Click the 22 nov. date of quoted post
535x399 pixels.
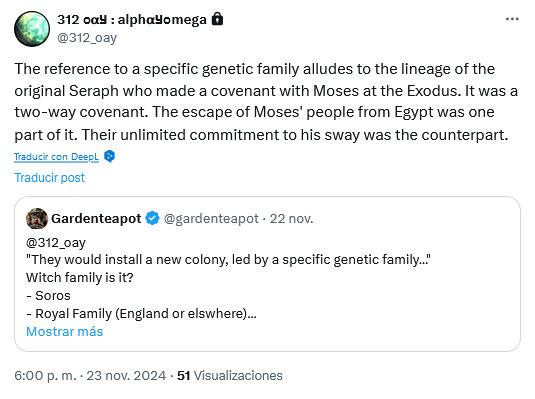coord(291,218)
